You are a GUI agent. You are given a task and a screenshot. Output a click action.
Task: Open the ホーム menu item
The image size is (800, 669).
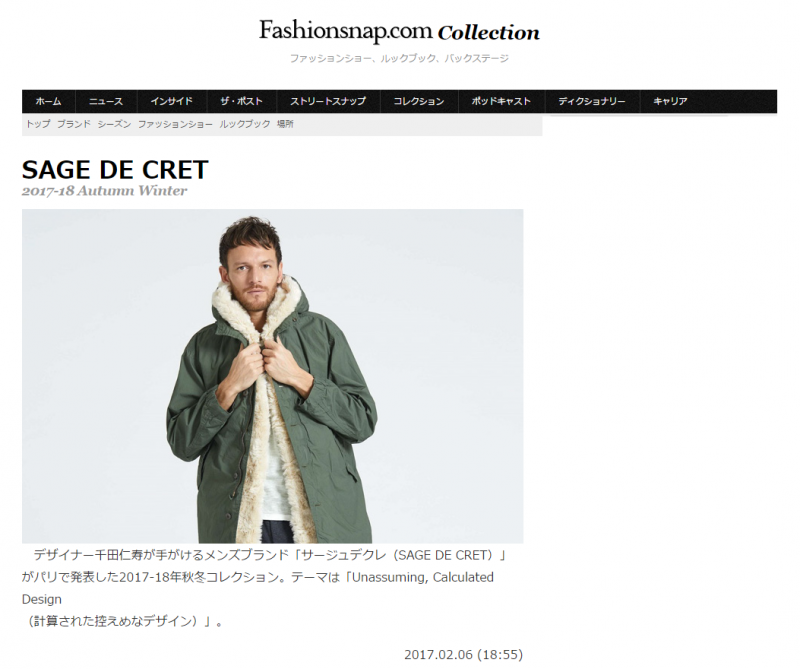click(x=48, y=101)
